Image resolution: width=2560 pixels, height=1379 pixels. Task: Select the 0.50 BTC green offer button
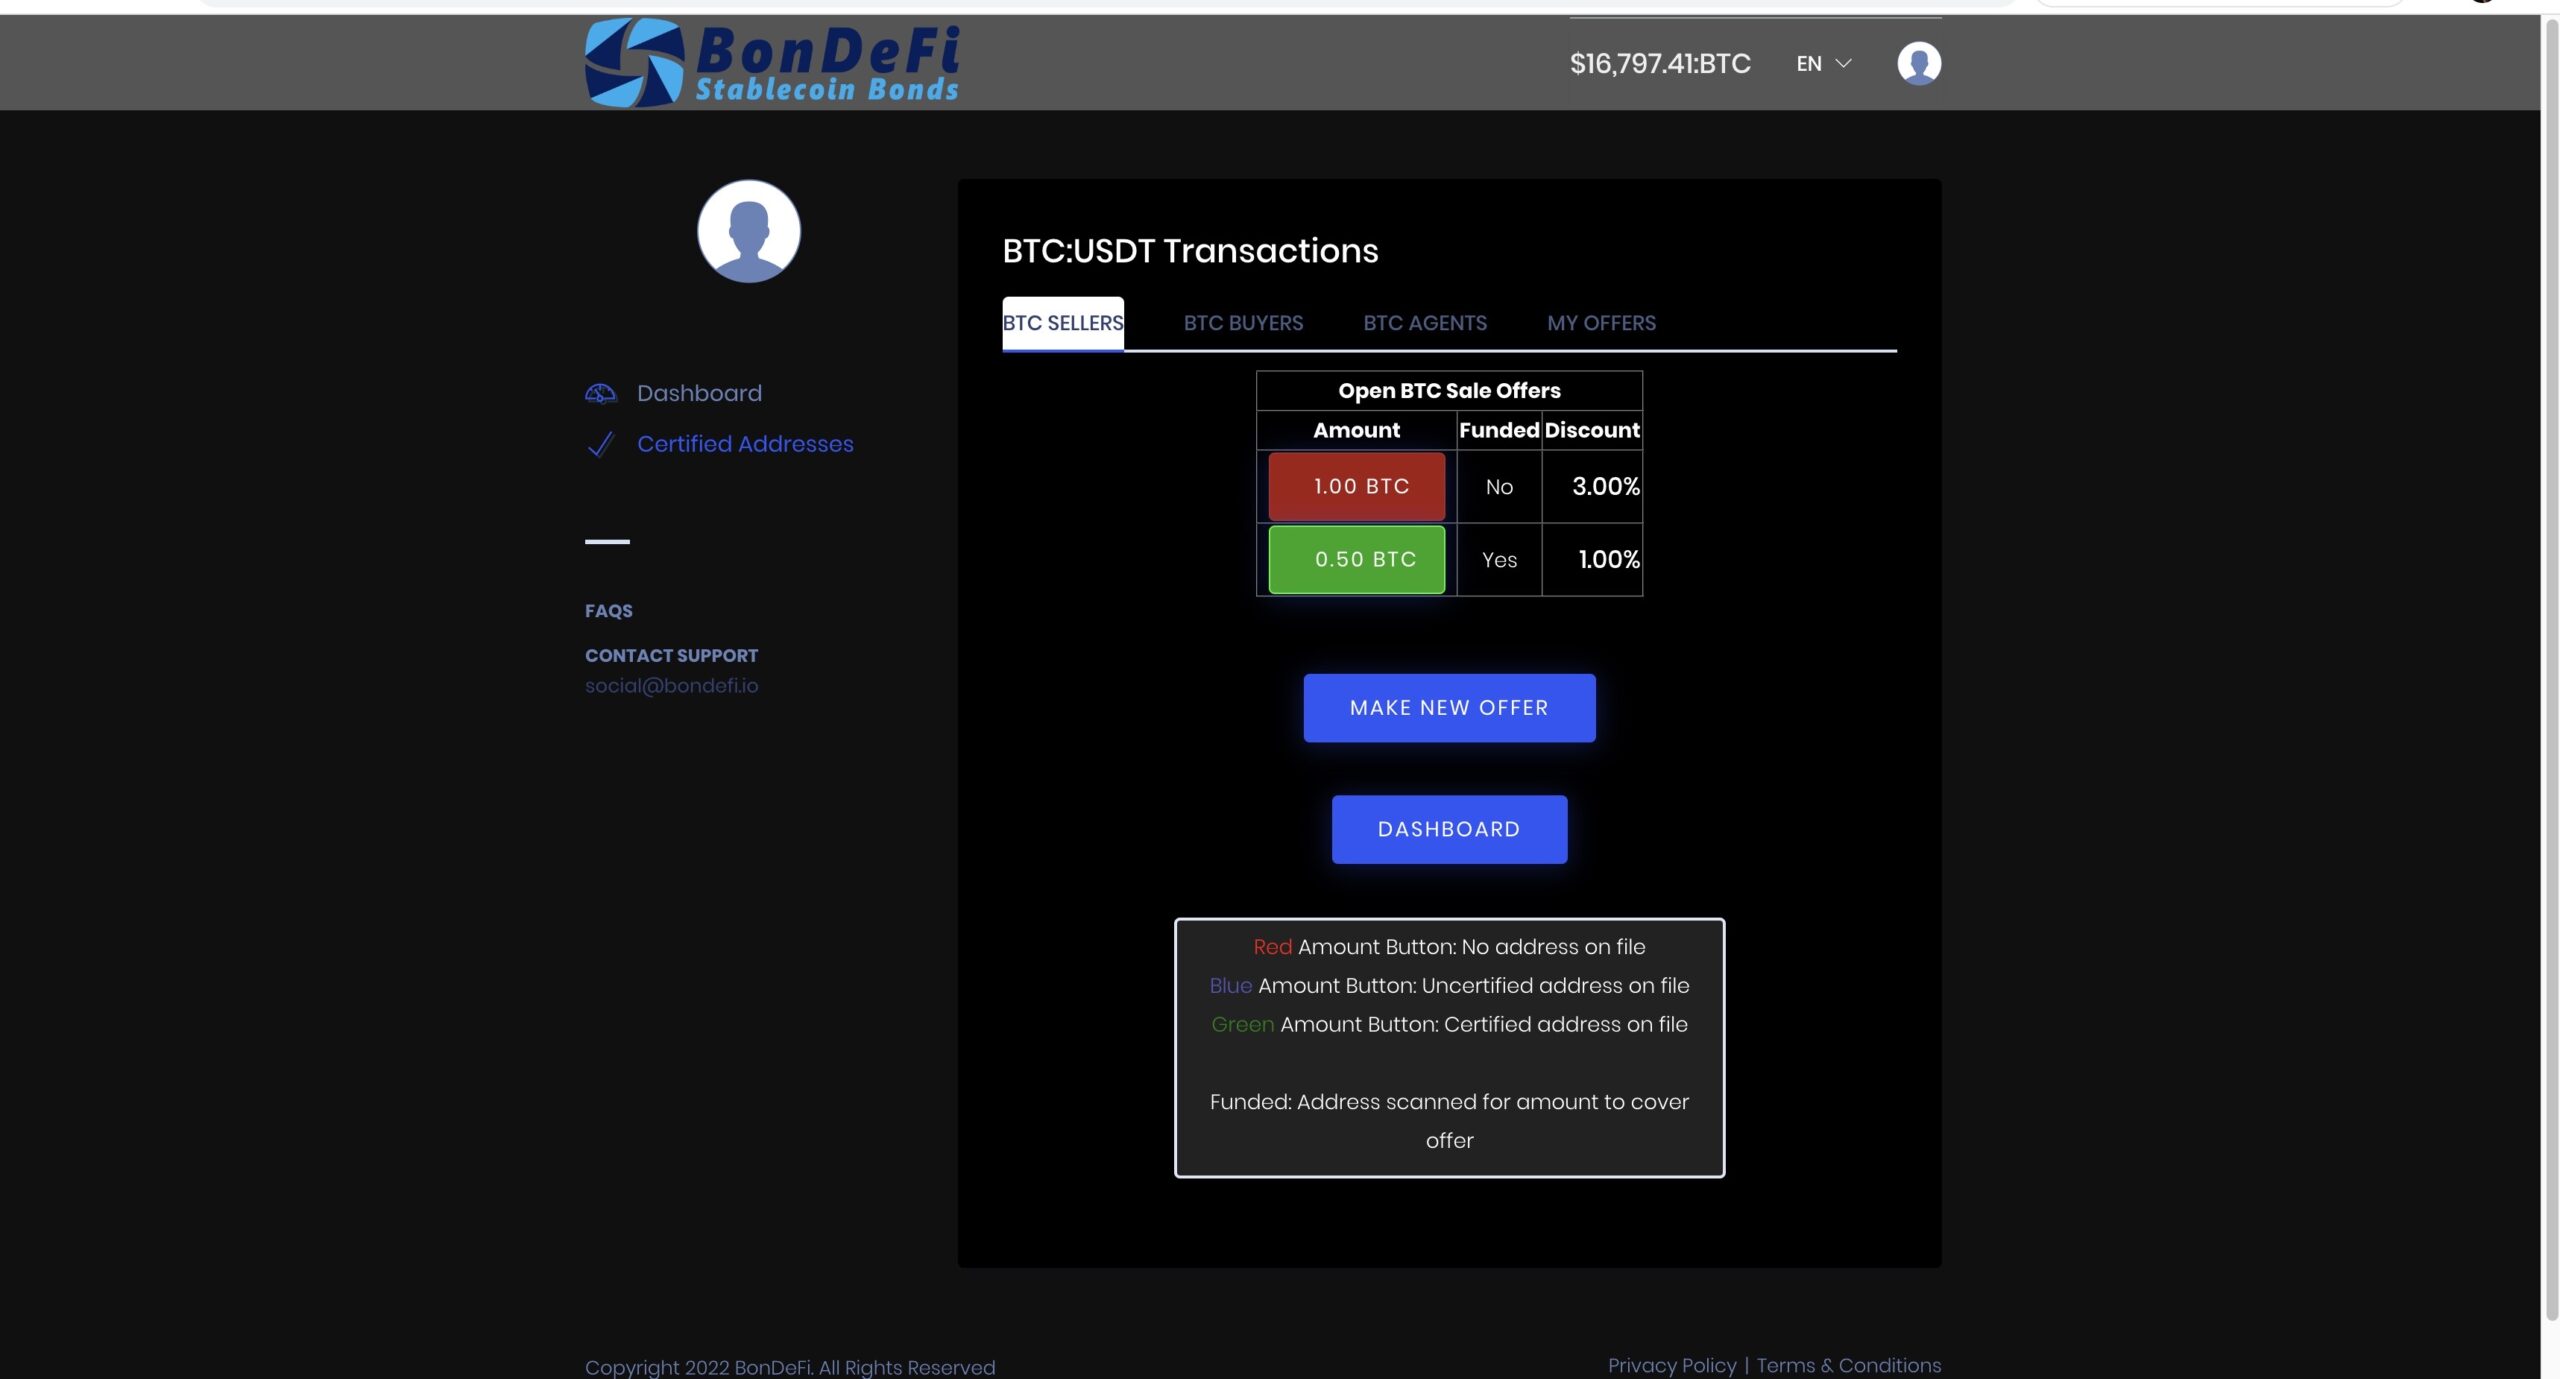coord(1356,559)
